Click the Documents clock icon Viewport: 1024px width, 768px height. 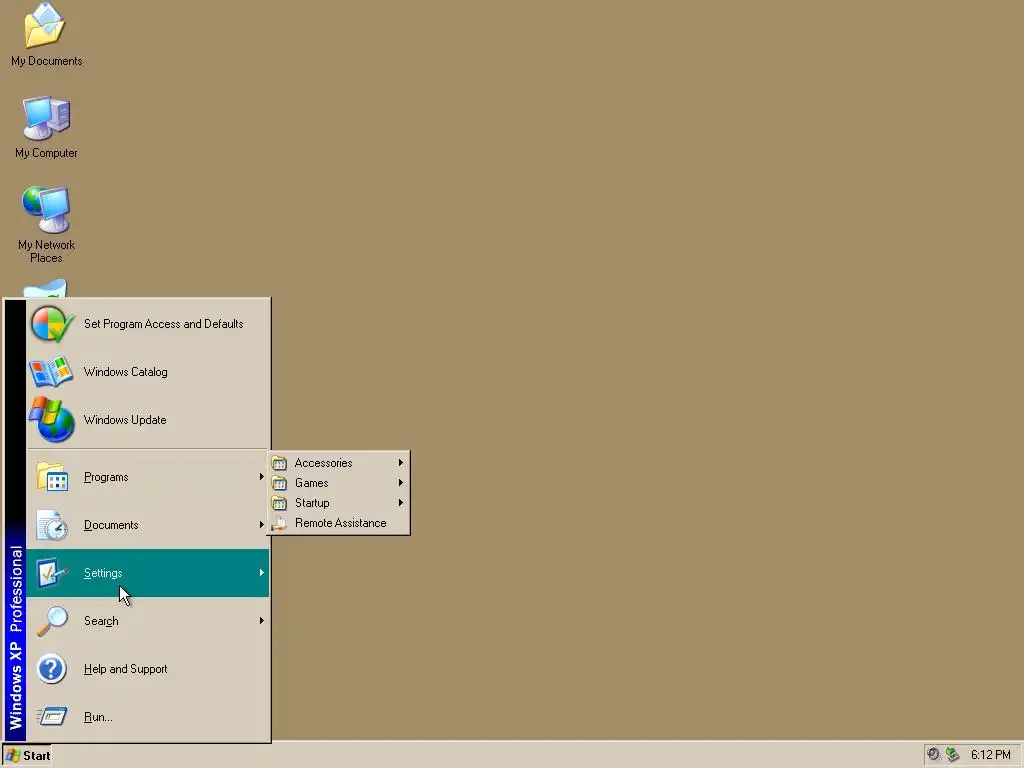click(52, 525)
